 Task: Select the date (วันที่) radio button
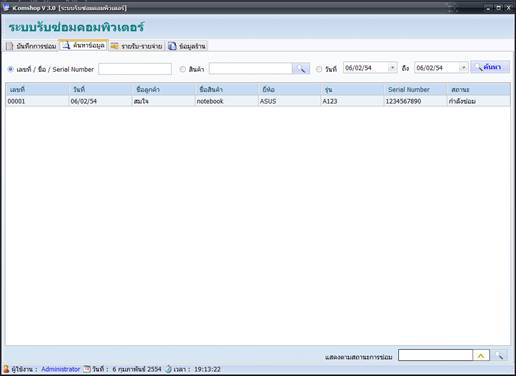coord(319,69)
